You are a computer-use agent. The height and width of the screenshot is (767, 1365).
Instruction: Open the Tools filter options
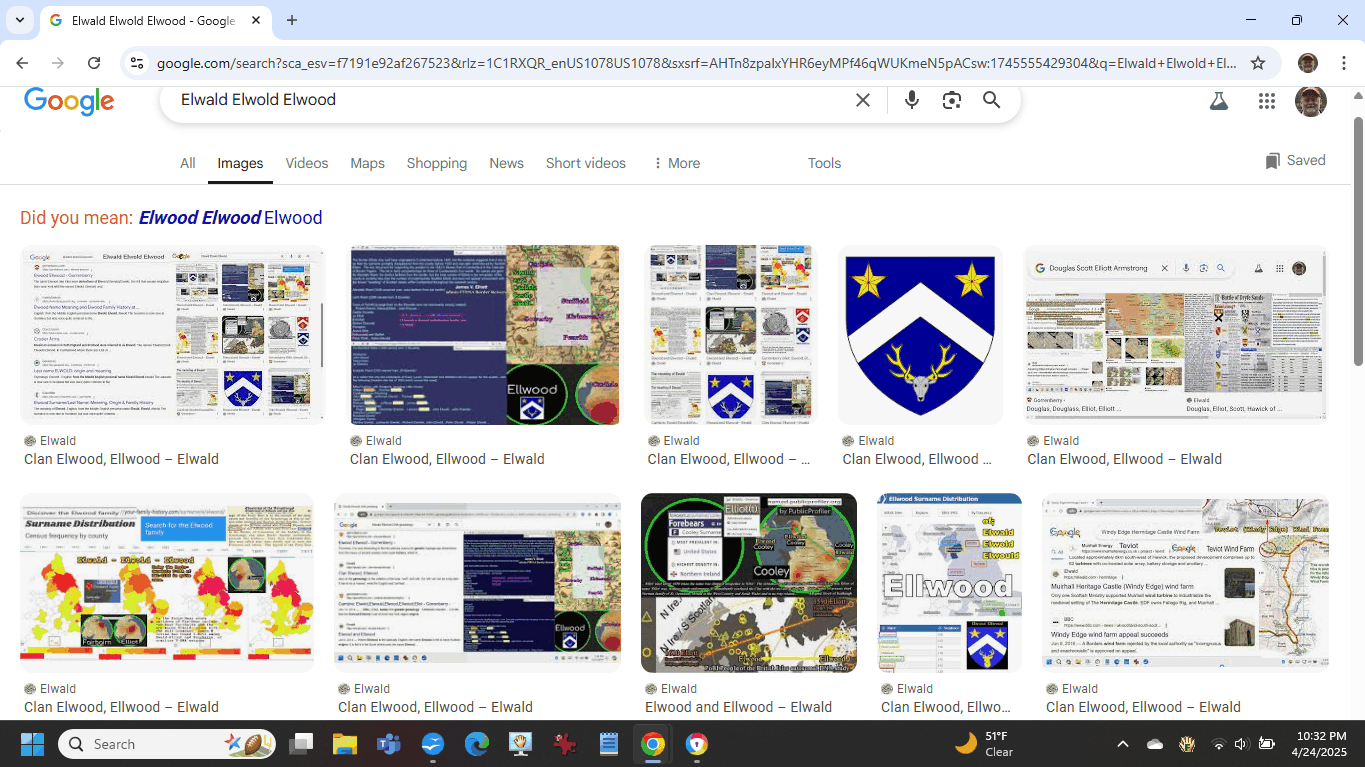[824, 163]
